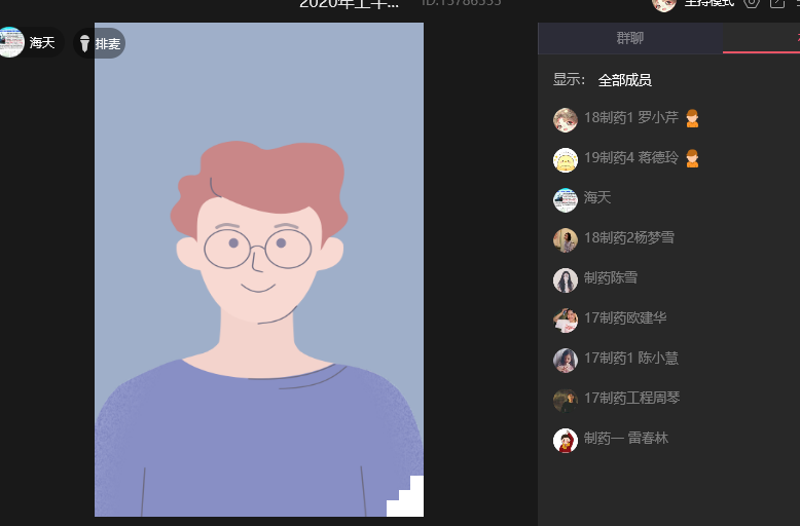This screenshot has height=526, width=800.
Task: Click the orange admin badge next to 蒋德玲
Action: 692,159
